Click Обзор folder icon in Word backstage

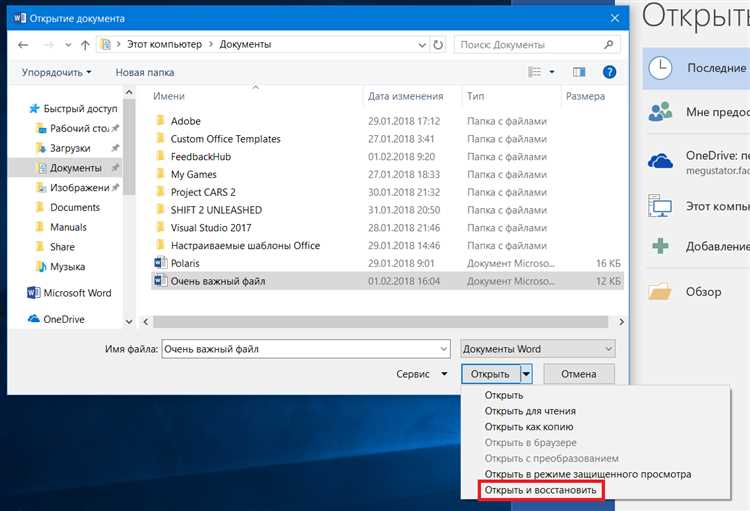(660, 291)
